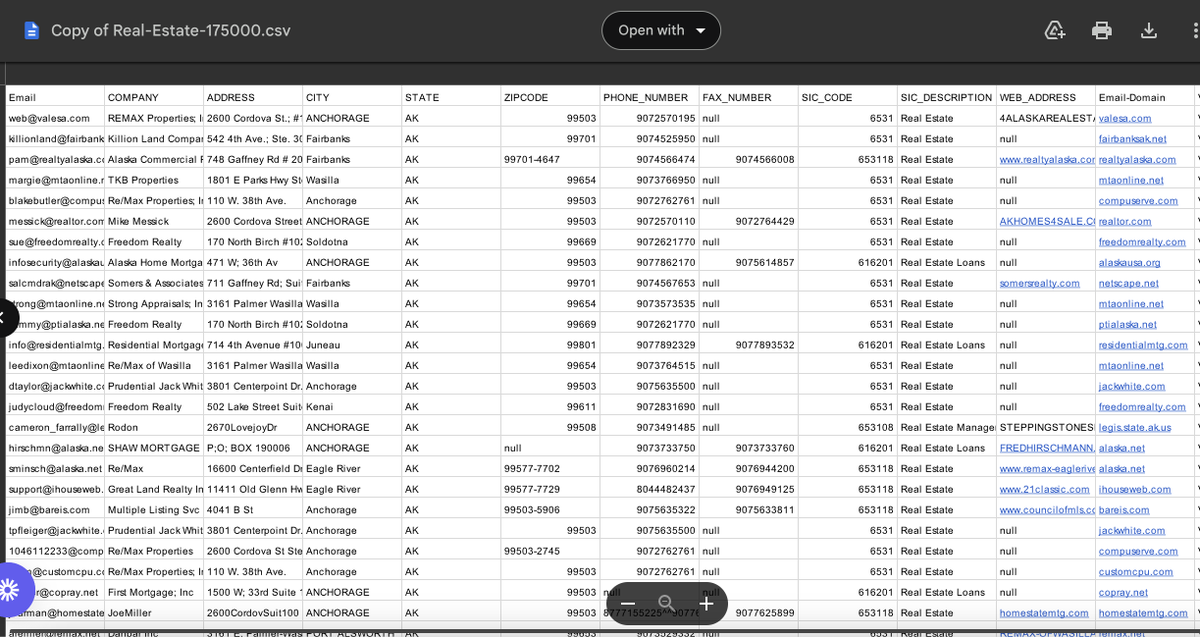Click the zipcode cell '99701-4647'
This screenshot has width=1200, height=637.
tap(550, 159)
